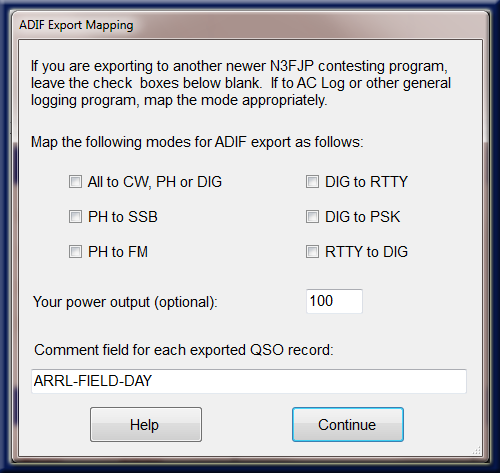The width and height of the screenshot is (500, 473).
Task: Click the 'Your power output (optional):' label
Action: (x=125, y=302)
